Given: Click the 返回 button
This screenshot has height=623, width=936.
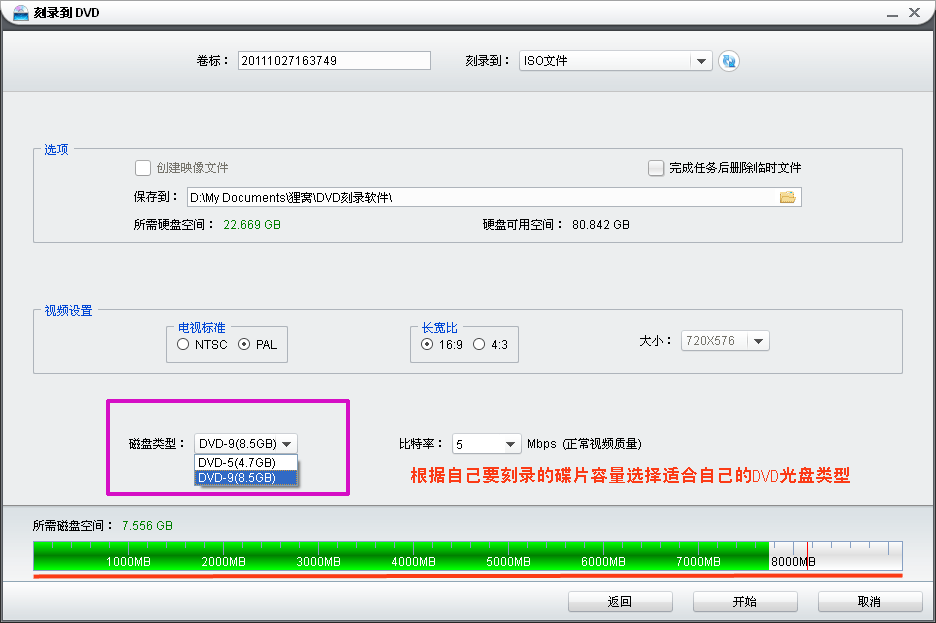Looking at the screenshot, I should (620, 602).
